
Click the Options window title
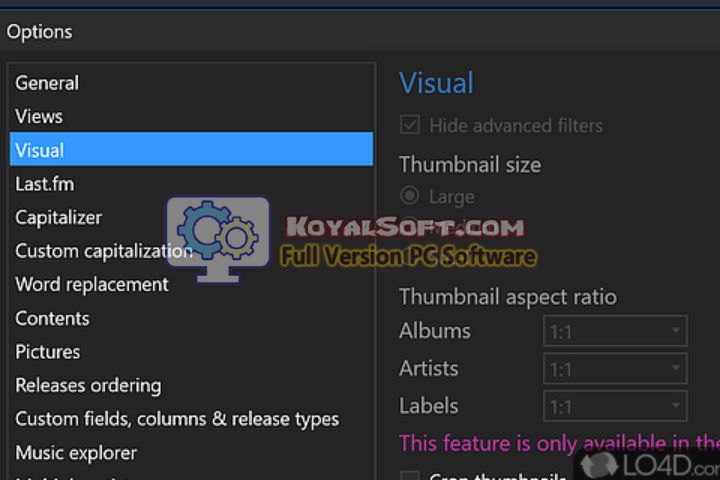point(39,32)
